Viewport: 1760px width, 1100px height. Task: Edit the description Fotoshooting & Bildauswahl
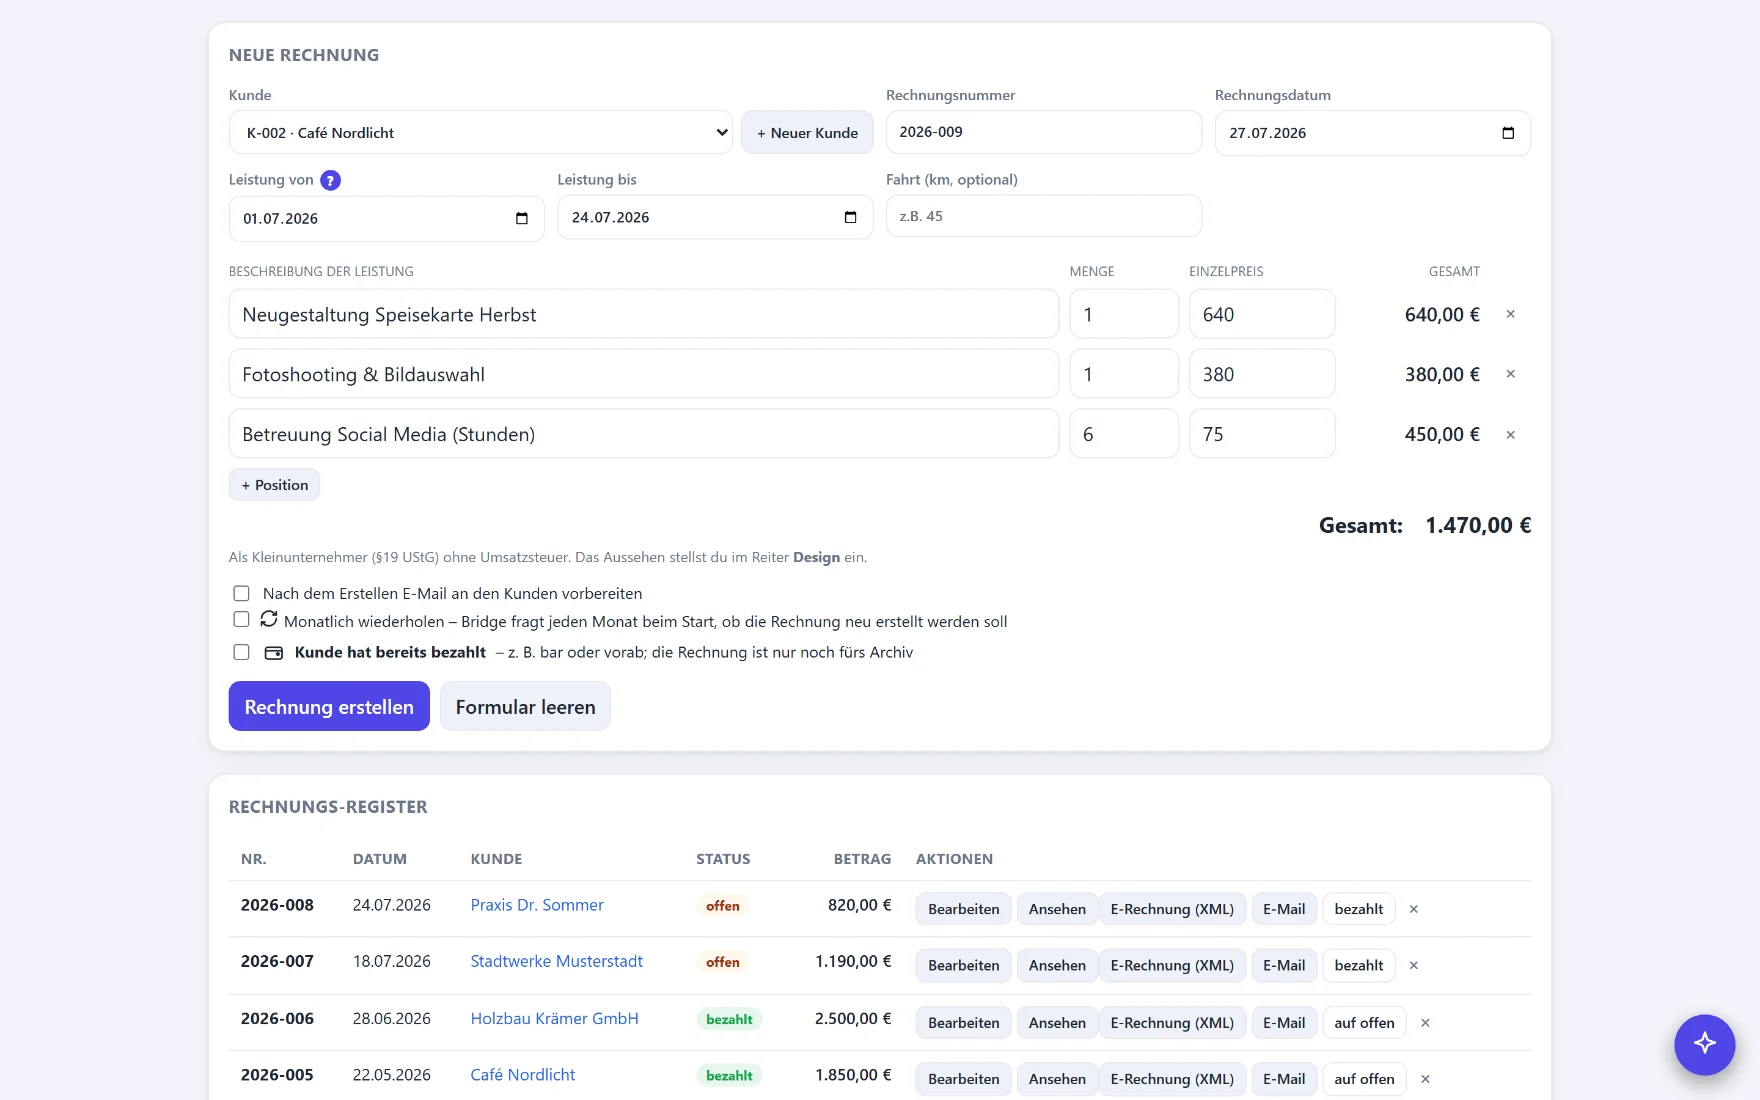click(644, 374)
